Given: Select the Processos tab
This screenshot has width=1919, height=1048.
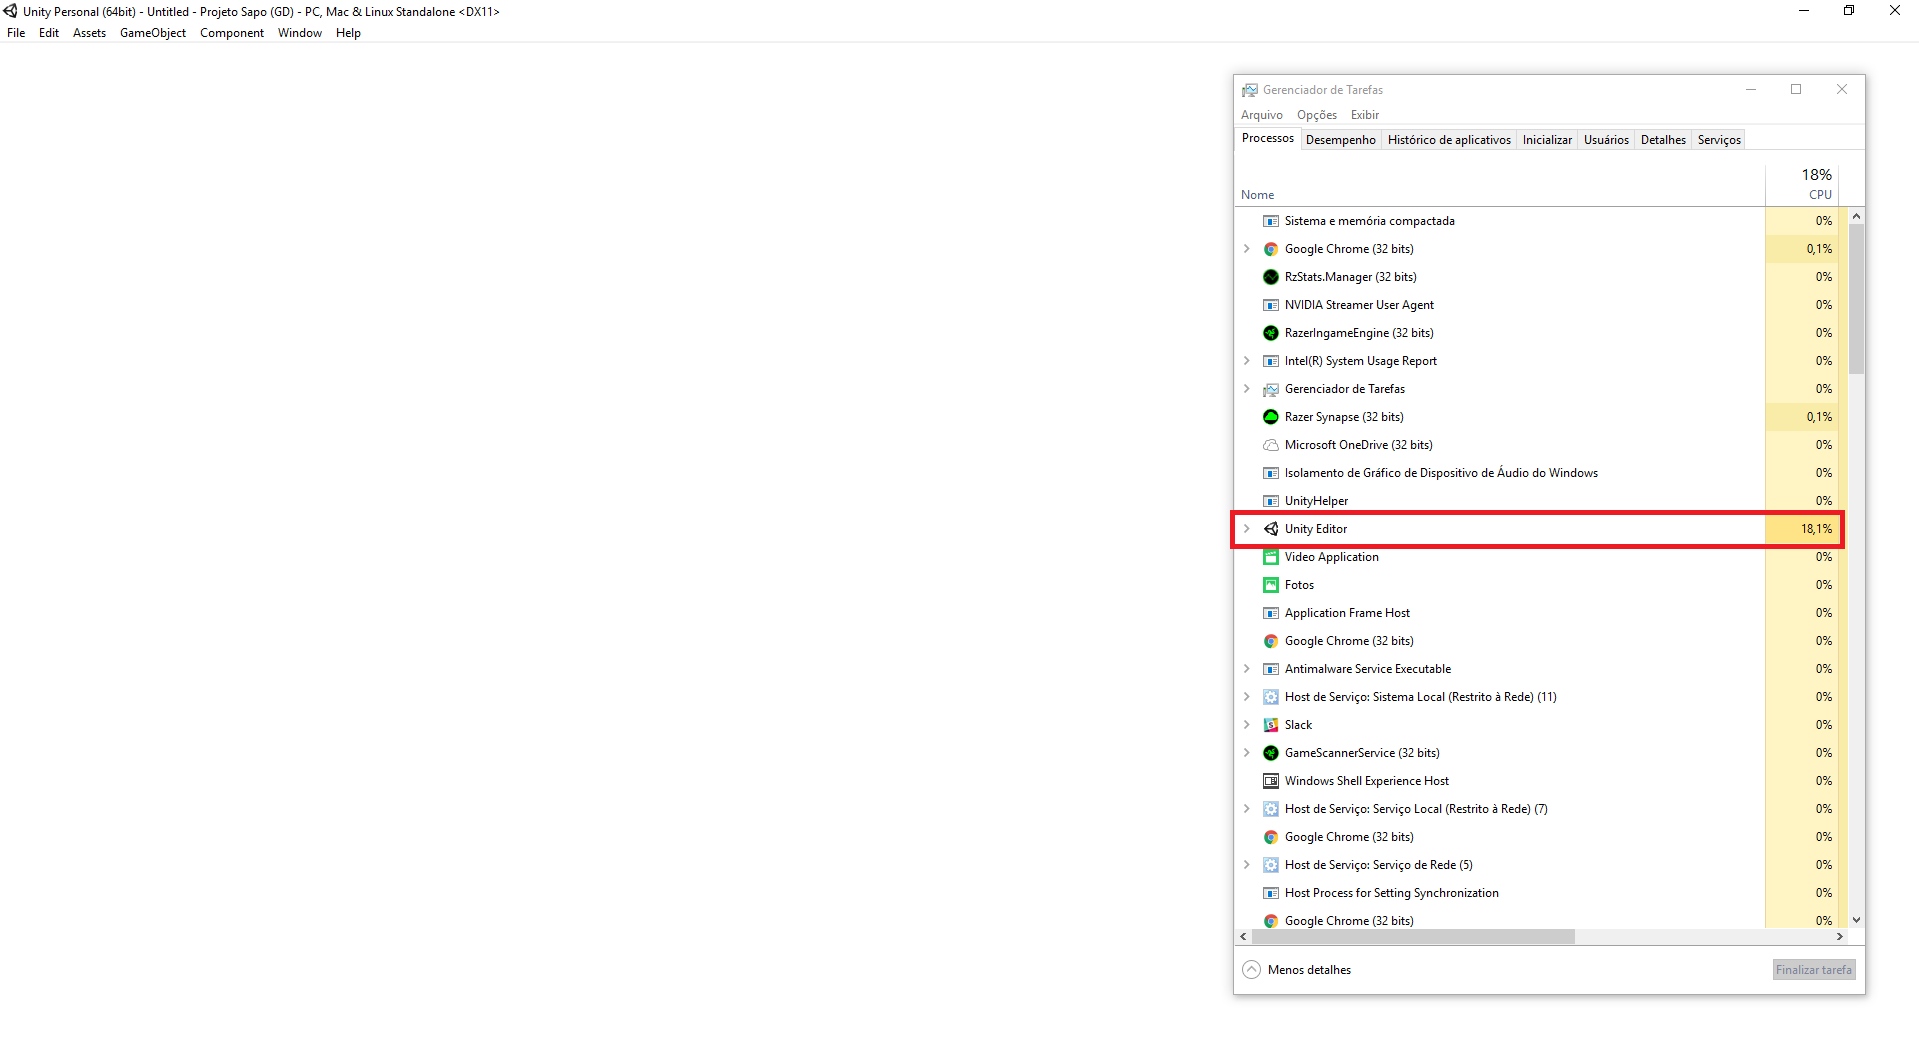Looking at the screenshot, I should click(1267, 138).
